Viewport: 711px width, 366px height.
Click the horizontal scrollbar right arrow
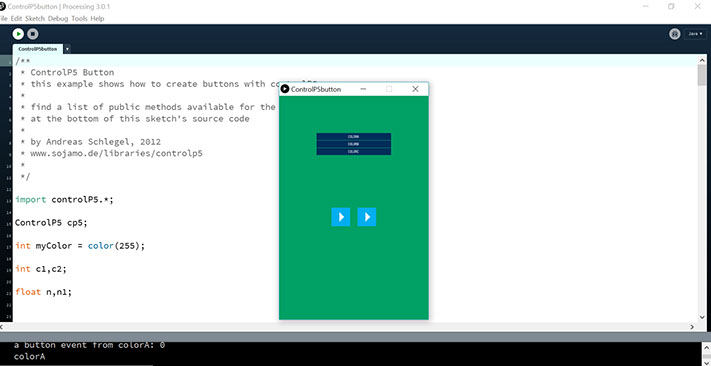tap(692, 327)
